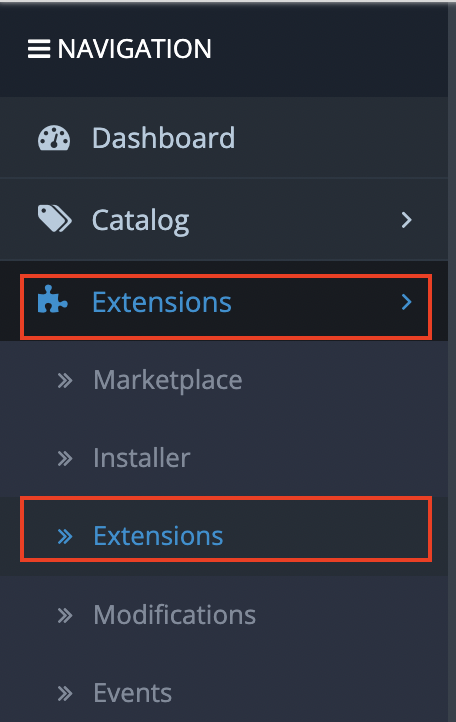Viewport: 456px width, 722px height.
Task: Click the Dashboard speedometer icon
Action: pyautogui.click(x=54, y=138)
